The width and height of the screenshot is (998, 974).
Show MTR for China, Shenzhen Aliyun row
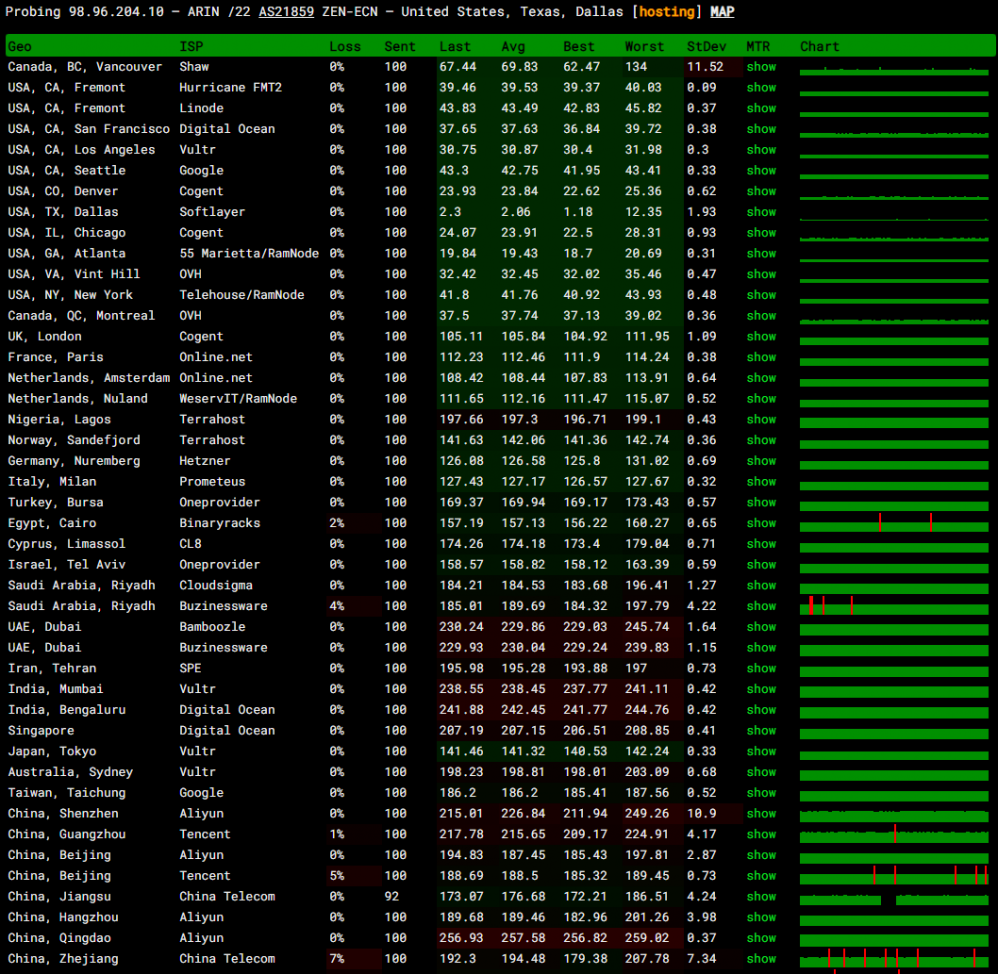[761, 814]
